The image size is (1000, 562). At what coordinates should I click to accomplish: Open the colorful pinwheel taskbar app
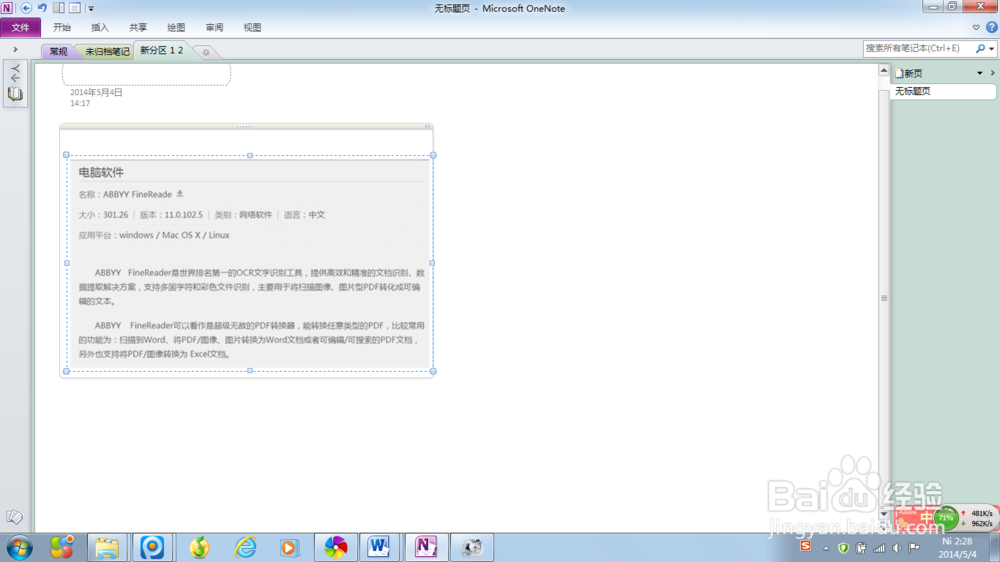(335, 547)
